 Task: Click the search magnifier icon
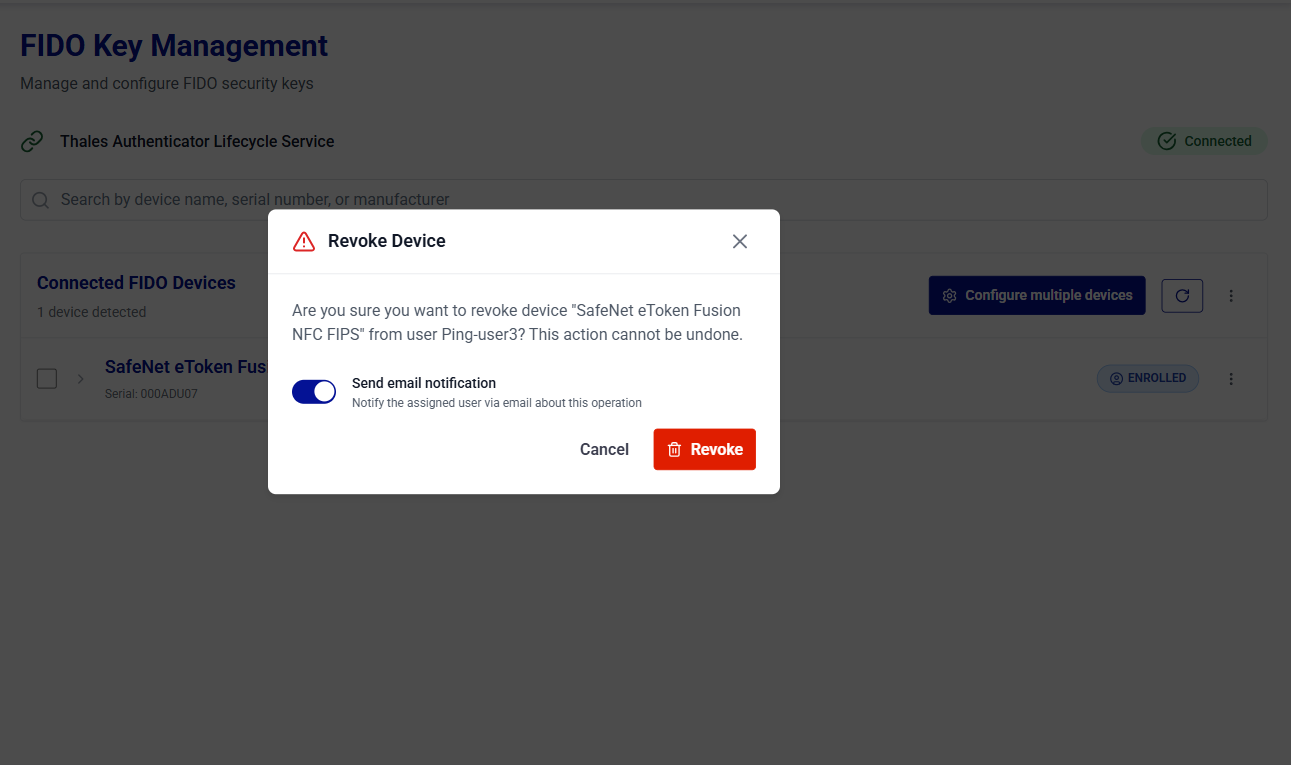pos(41,200)
